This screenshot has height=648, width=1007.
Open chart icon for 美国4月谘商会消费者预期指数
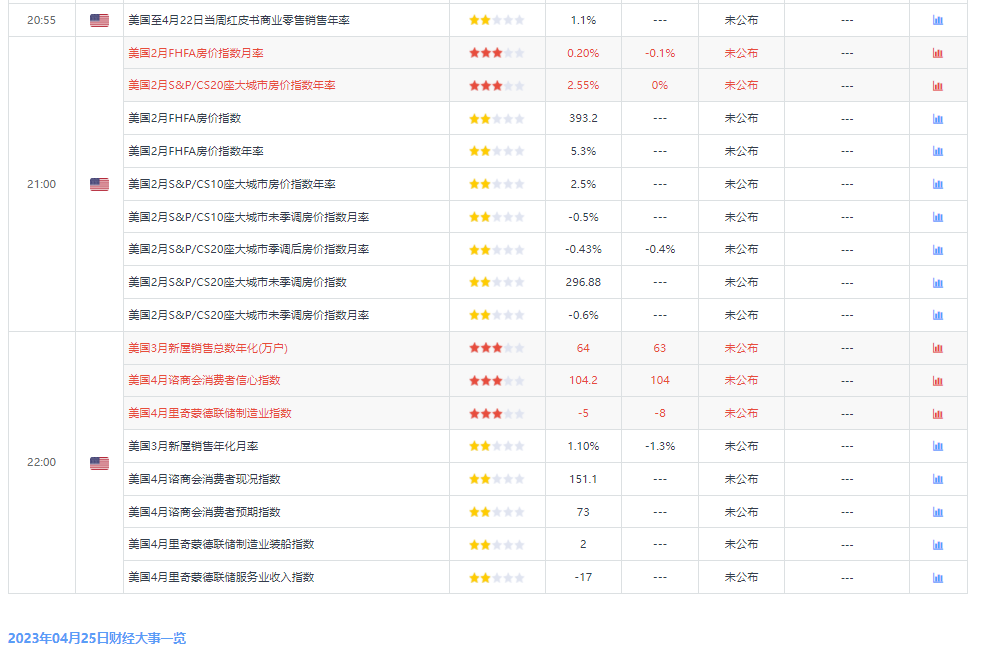click(938, 512)
